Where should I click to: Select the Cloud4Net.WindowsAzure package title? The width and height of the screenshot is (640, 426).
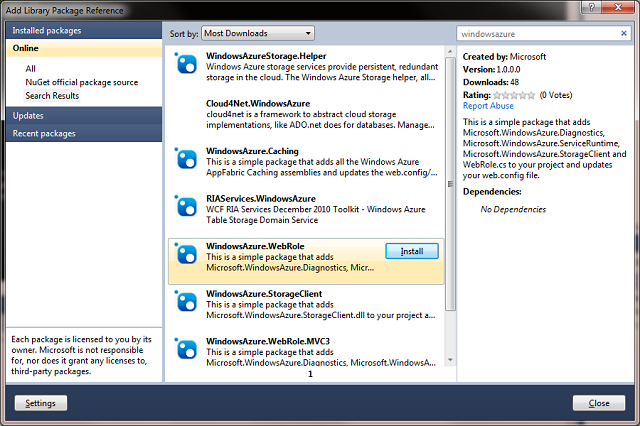[258, 103]
